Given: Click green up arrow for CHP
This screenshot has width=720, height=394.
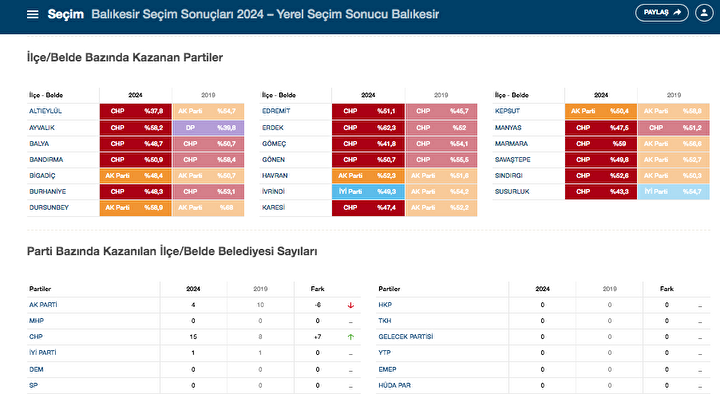Looking at the screenshot, I should [351, 337].
